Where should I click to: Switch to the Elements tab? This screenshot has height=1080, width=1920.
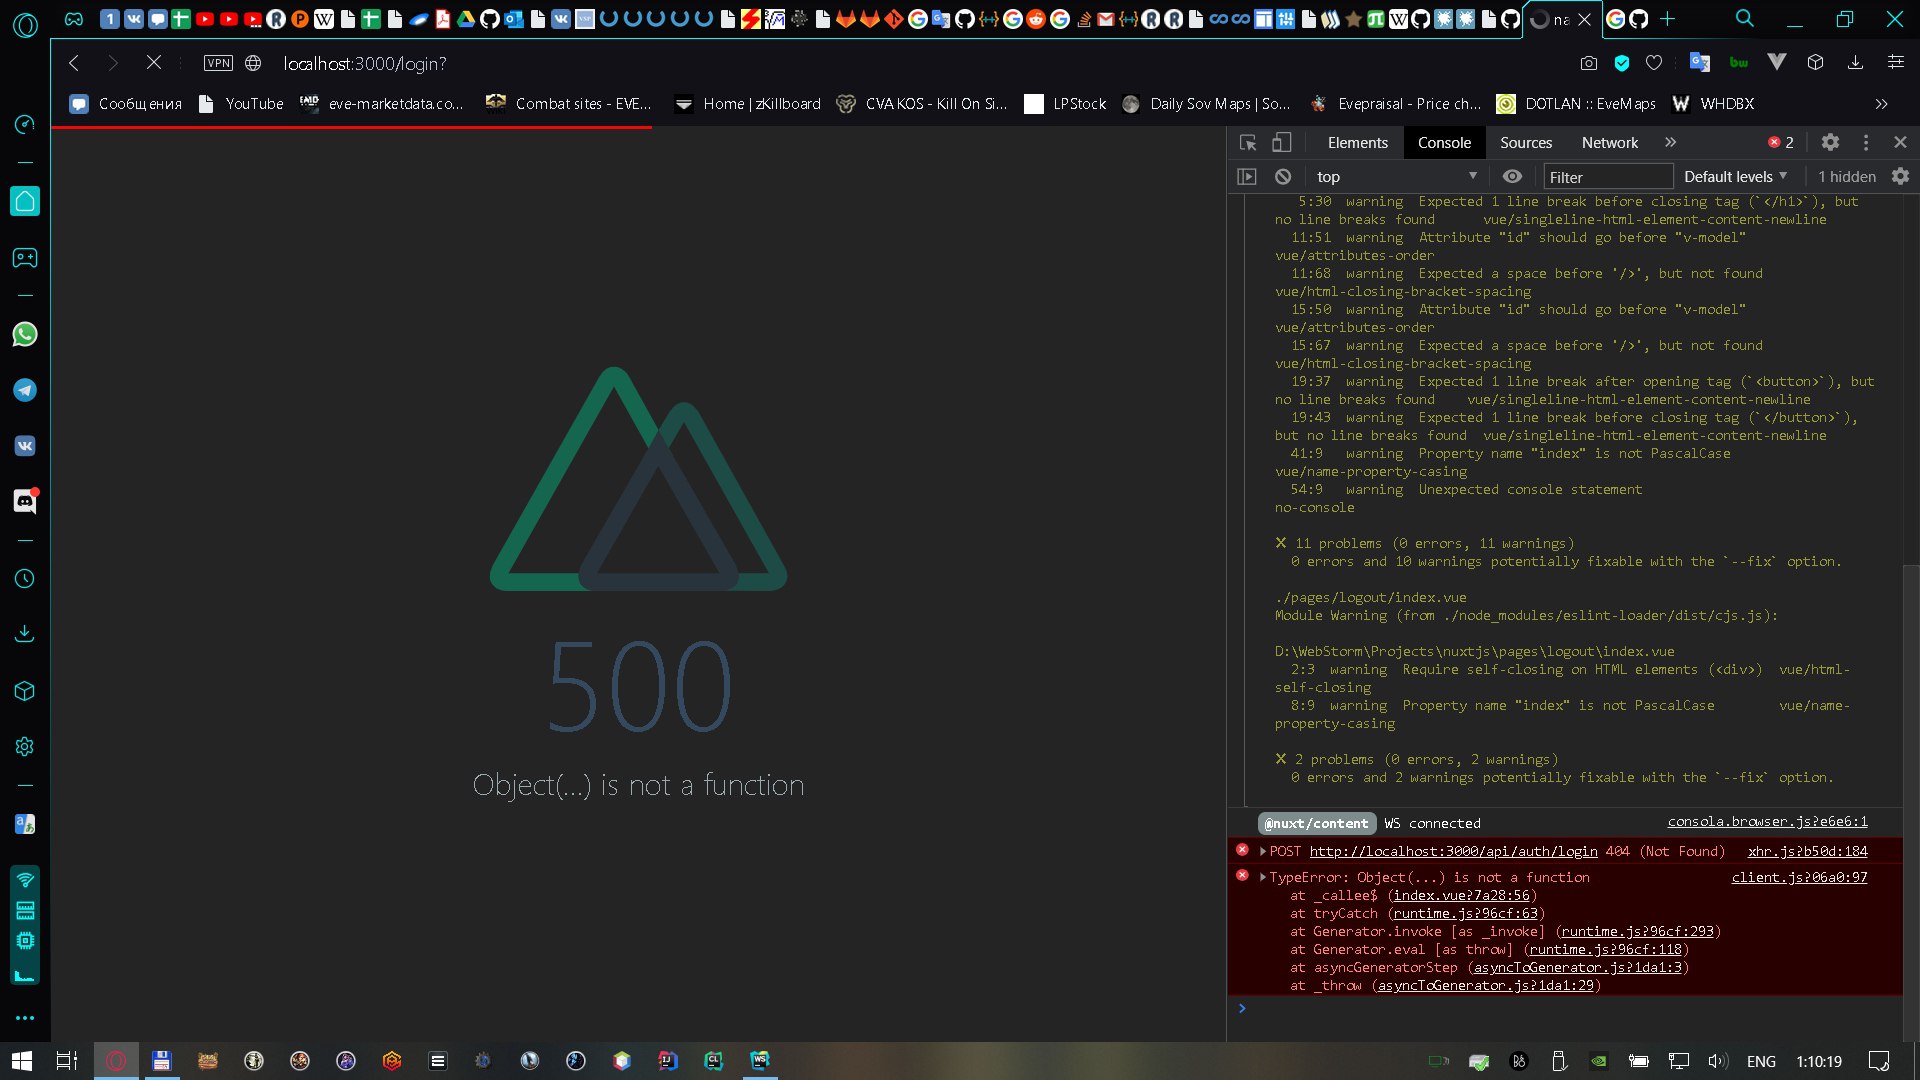tap(1357, 143)
